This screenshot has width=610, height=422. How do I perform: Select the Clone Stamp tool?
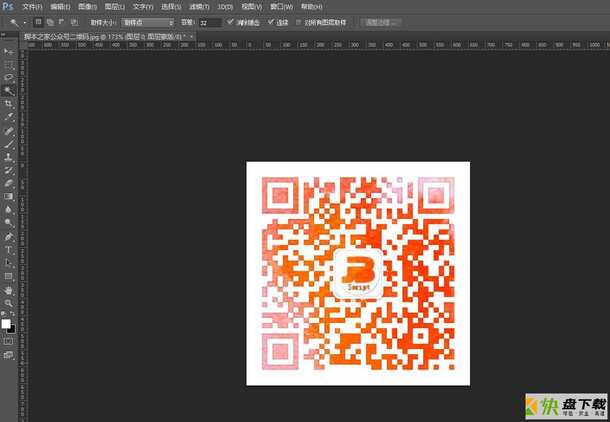[9, 157]
